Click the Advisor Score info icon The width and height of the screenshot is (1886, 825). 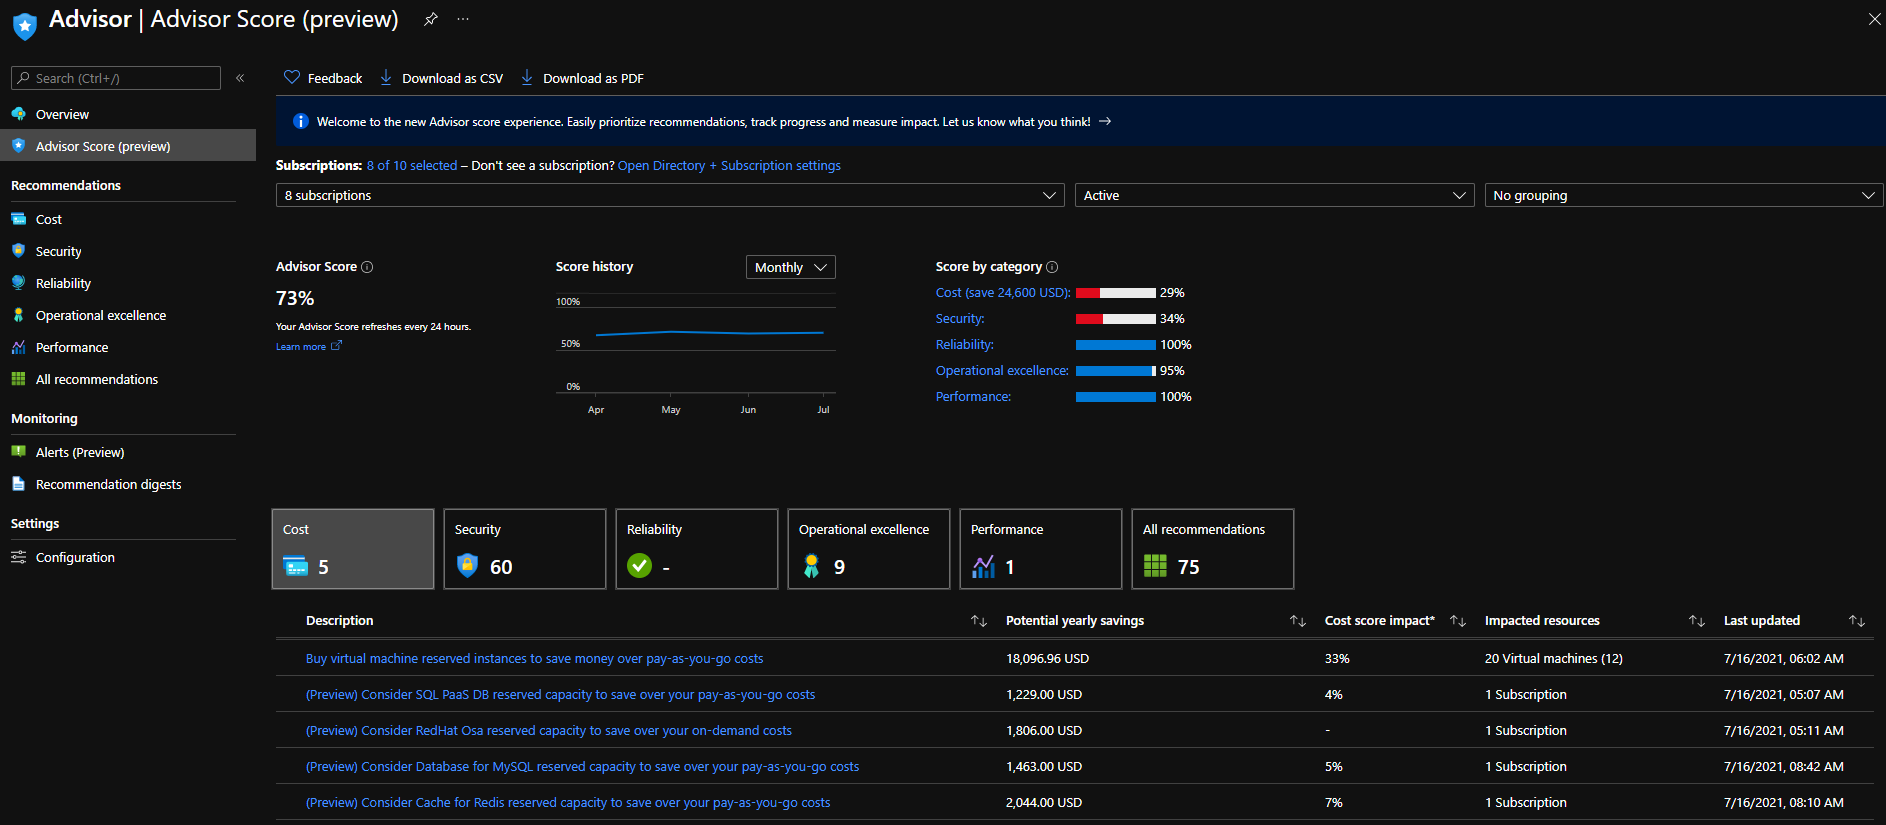367,267
